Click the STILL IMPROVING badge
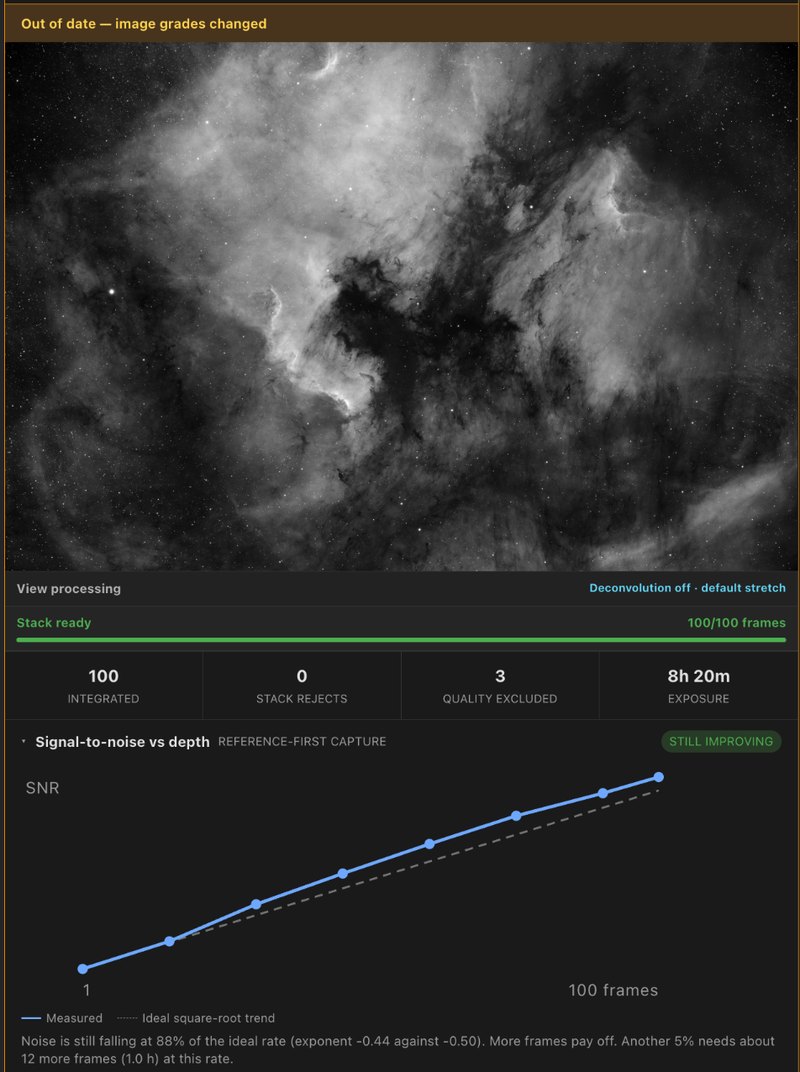 [x=721, y=741]
